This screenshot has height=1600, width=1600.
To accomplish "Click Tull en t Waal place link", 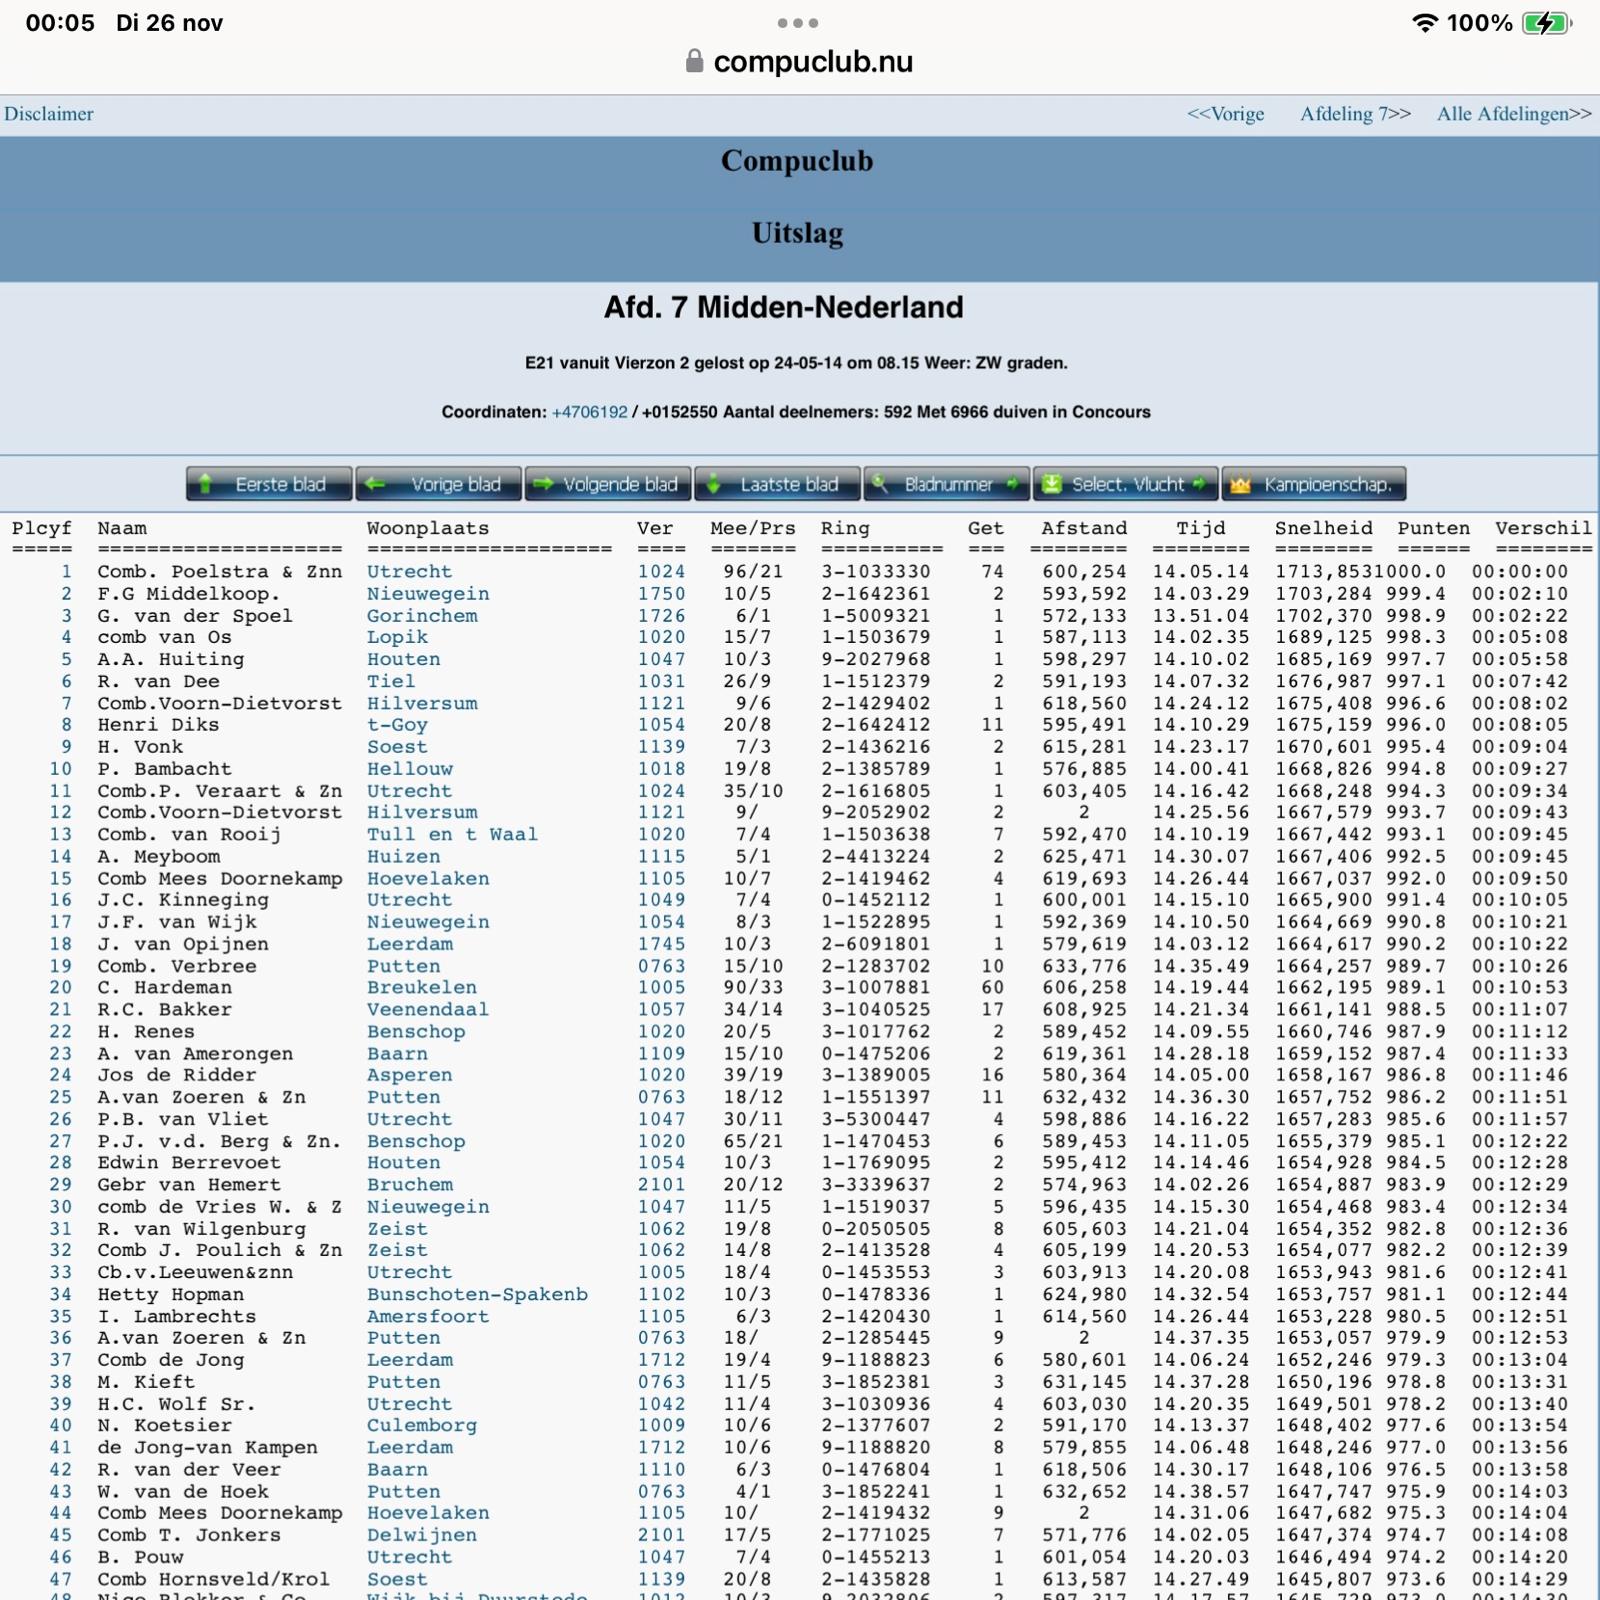I will [452, 834].
